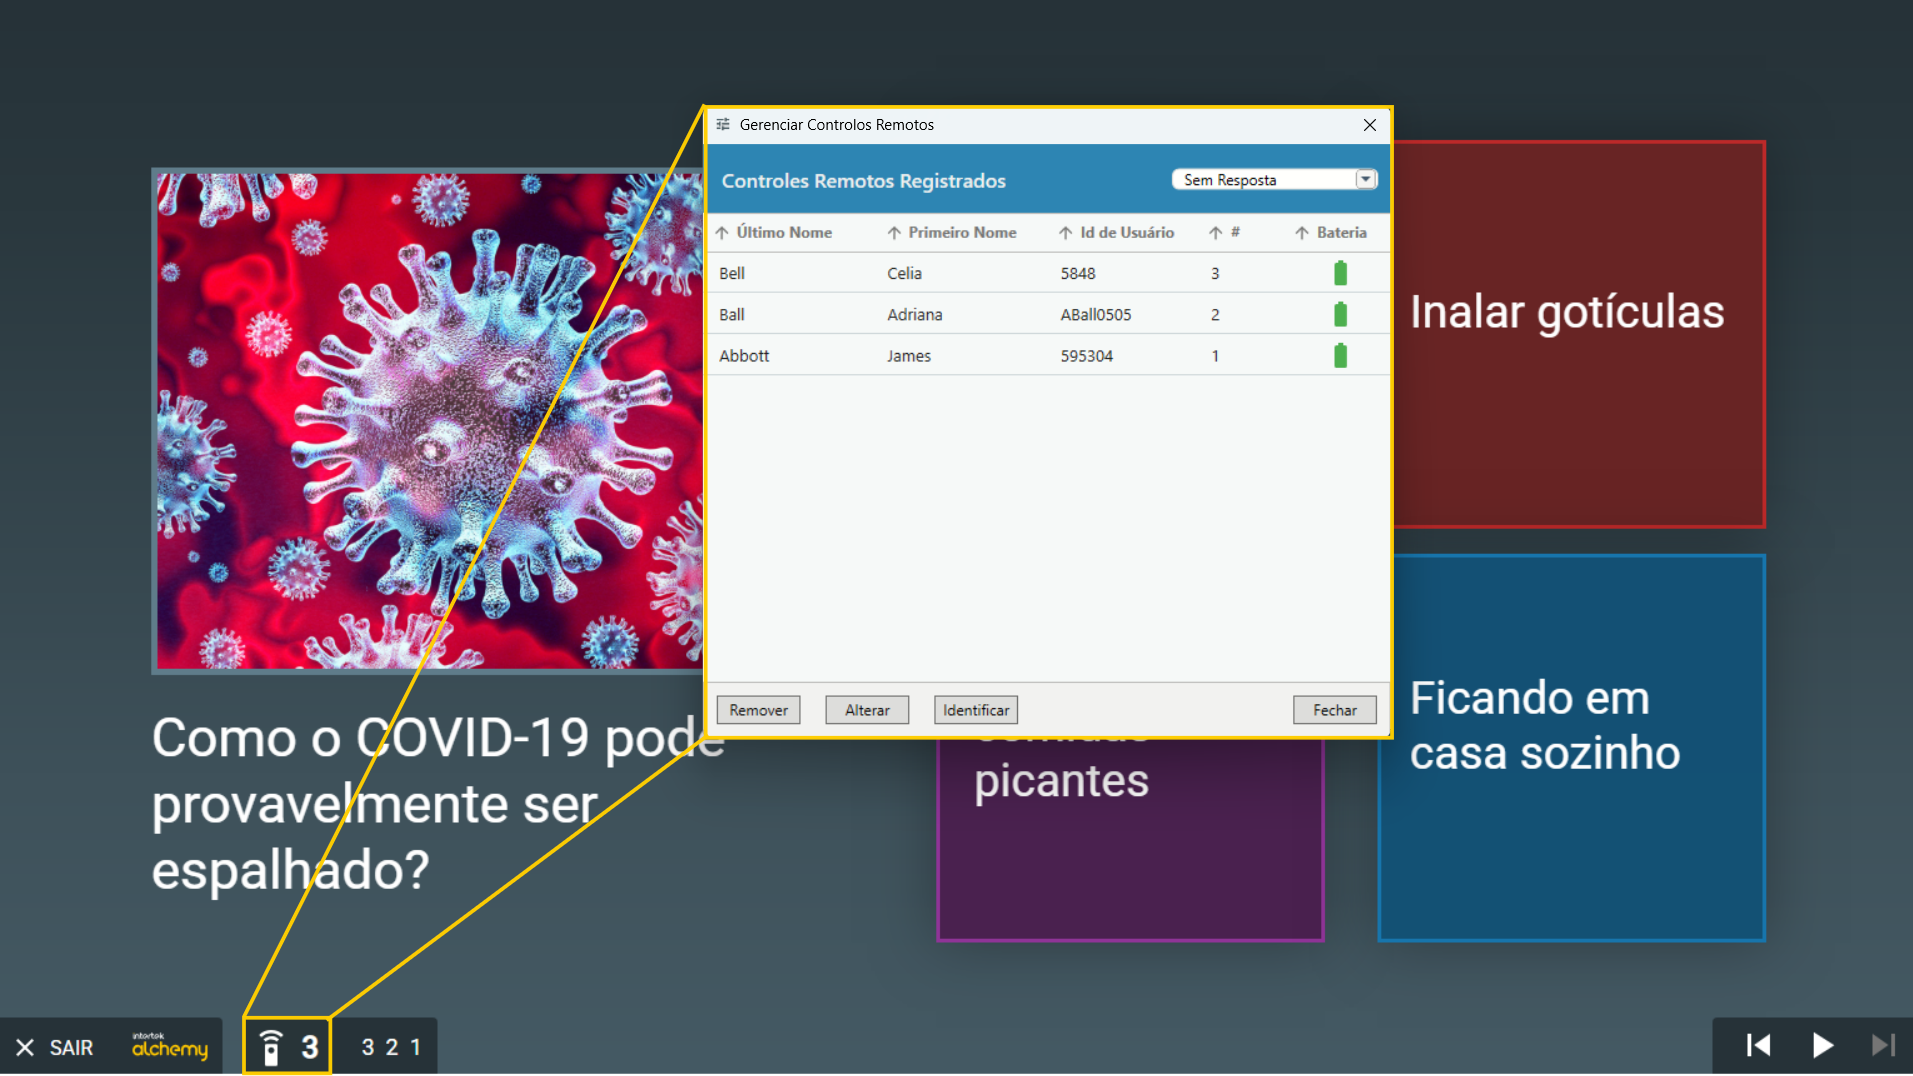Click the dialog icon beside Gerenciar Controlos Remotos
Screen dimensions: 1913x1076
(x=723, y=125)
